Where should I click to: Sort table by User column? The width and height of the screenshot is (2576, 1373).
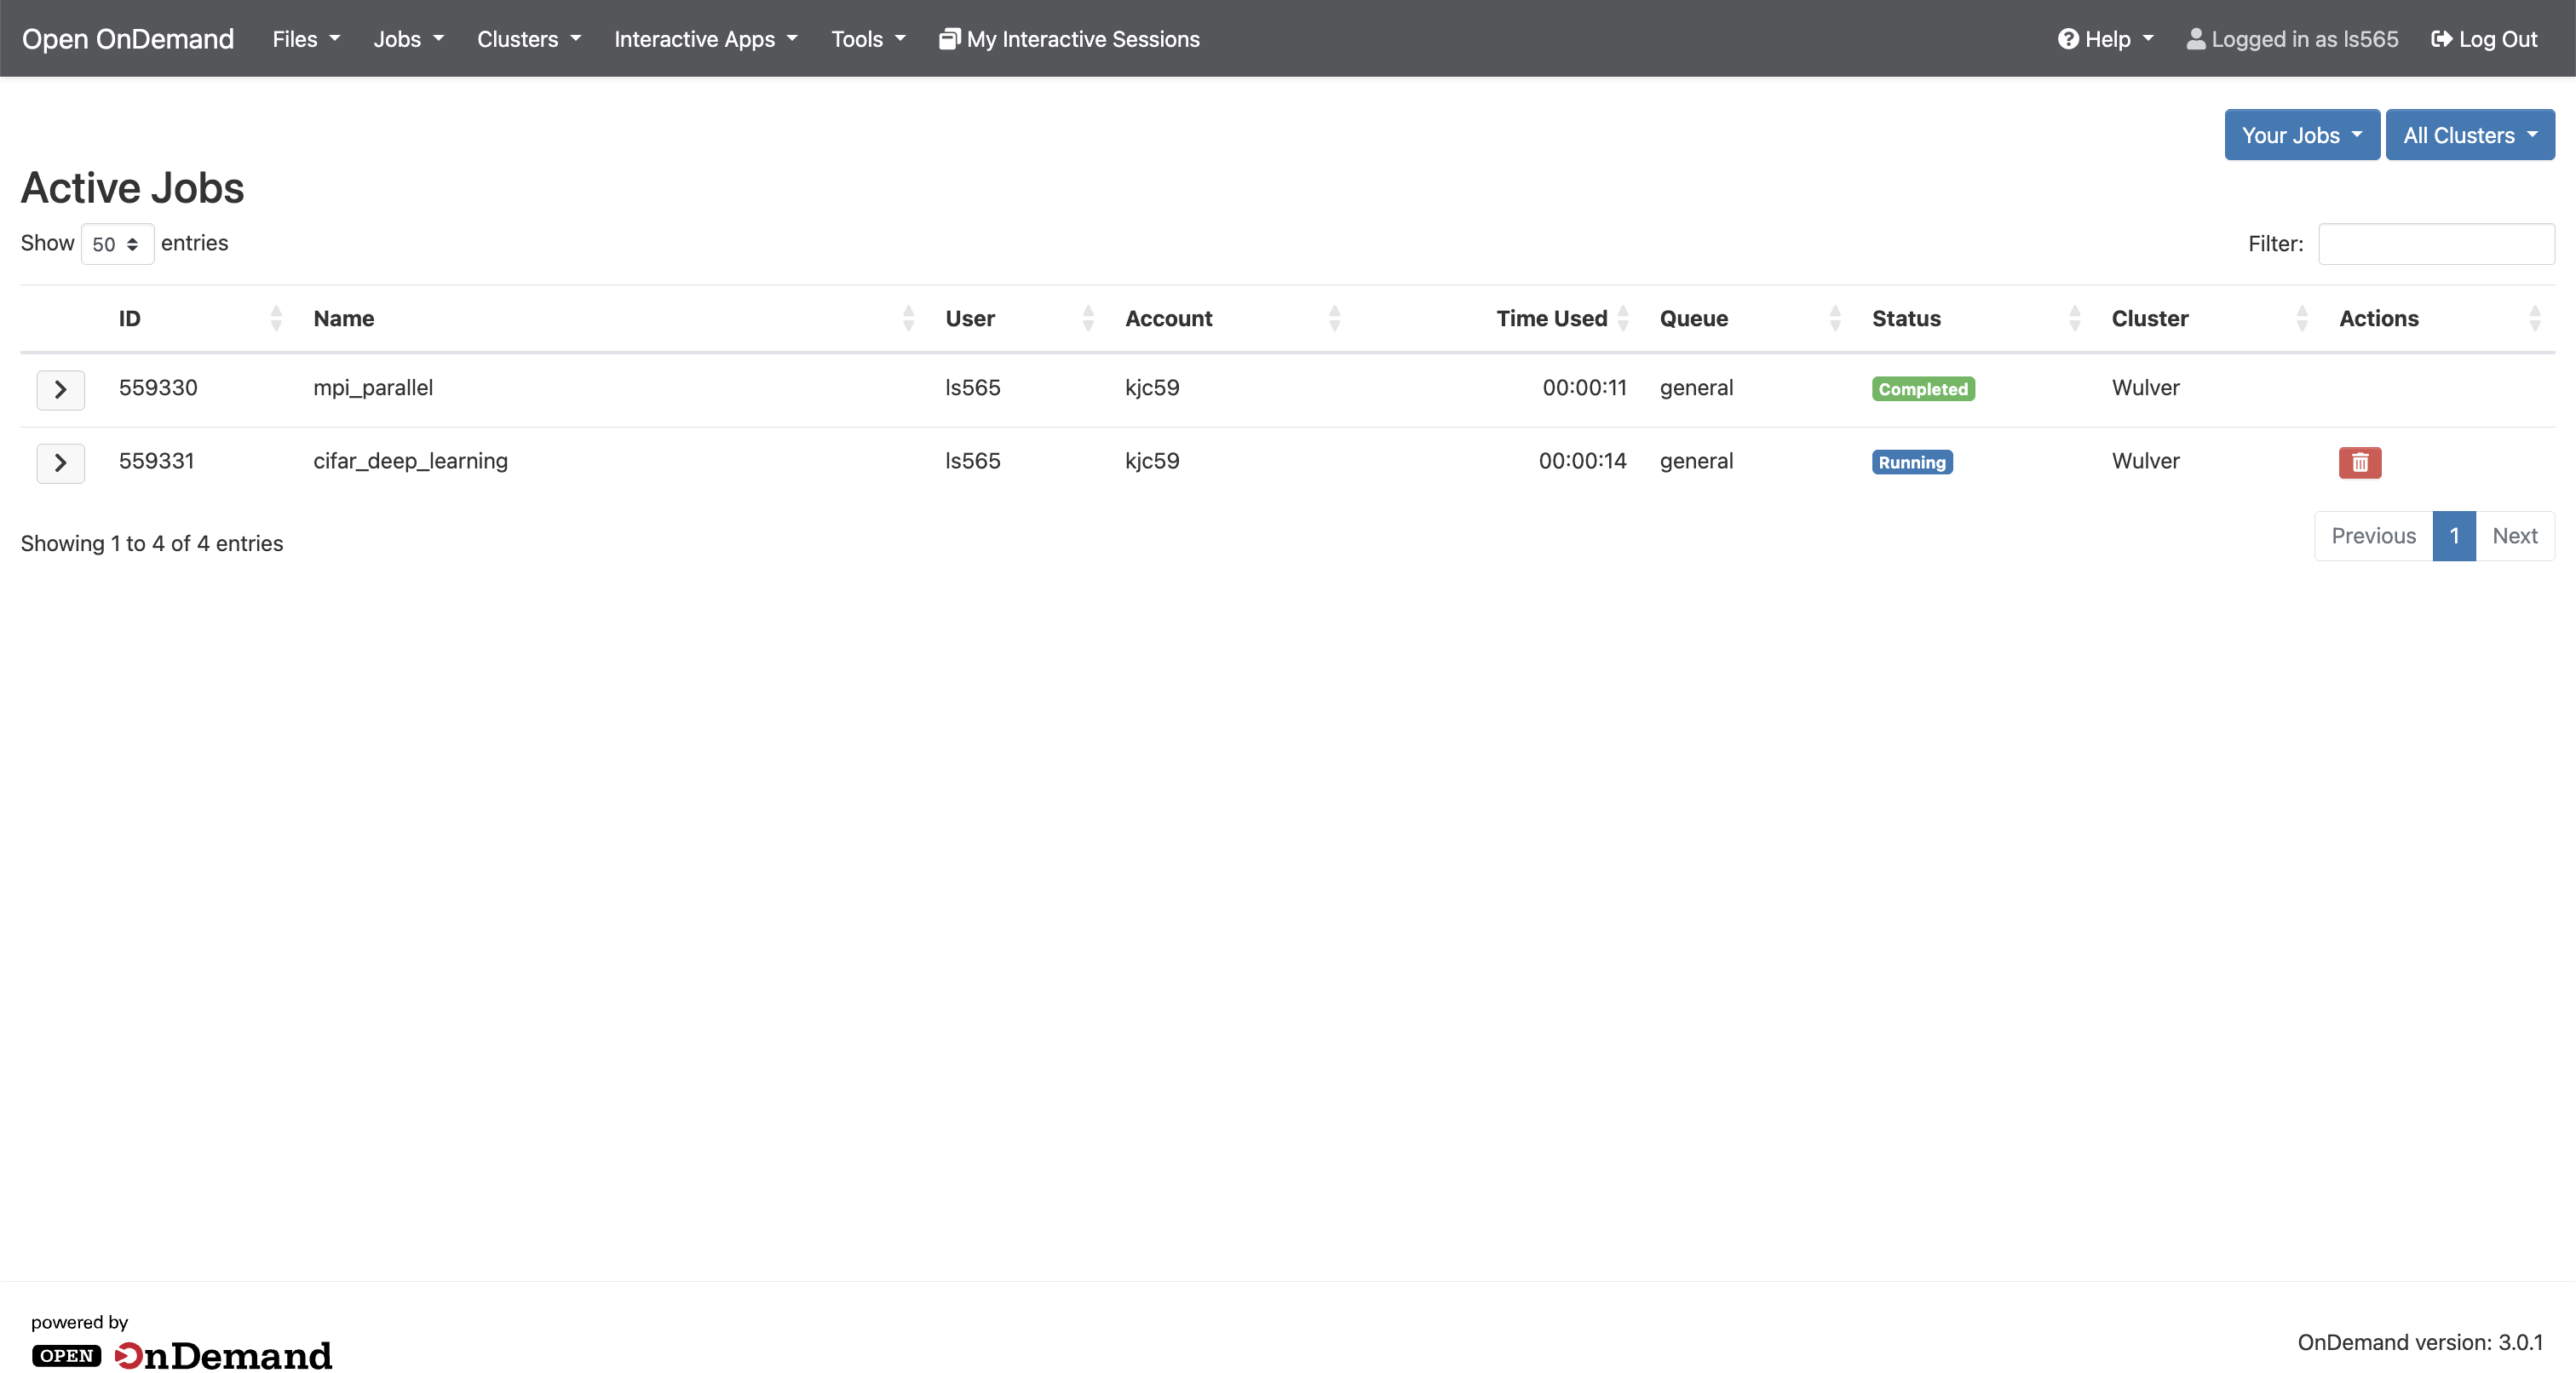1019,318
